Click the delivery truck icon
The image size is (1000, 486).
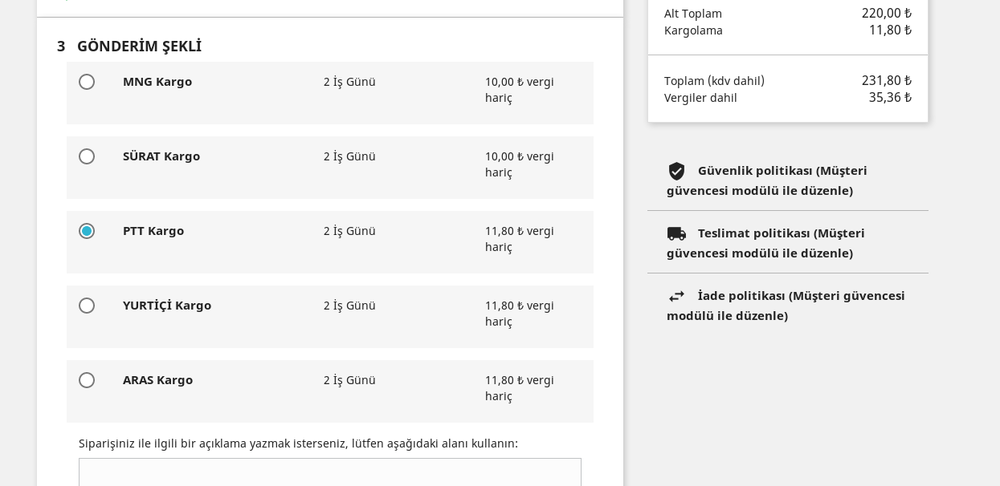pos(677,234)
